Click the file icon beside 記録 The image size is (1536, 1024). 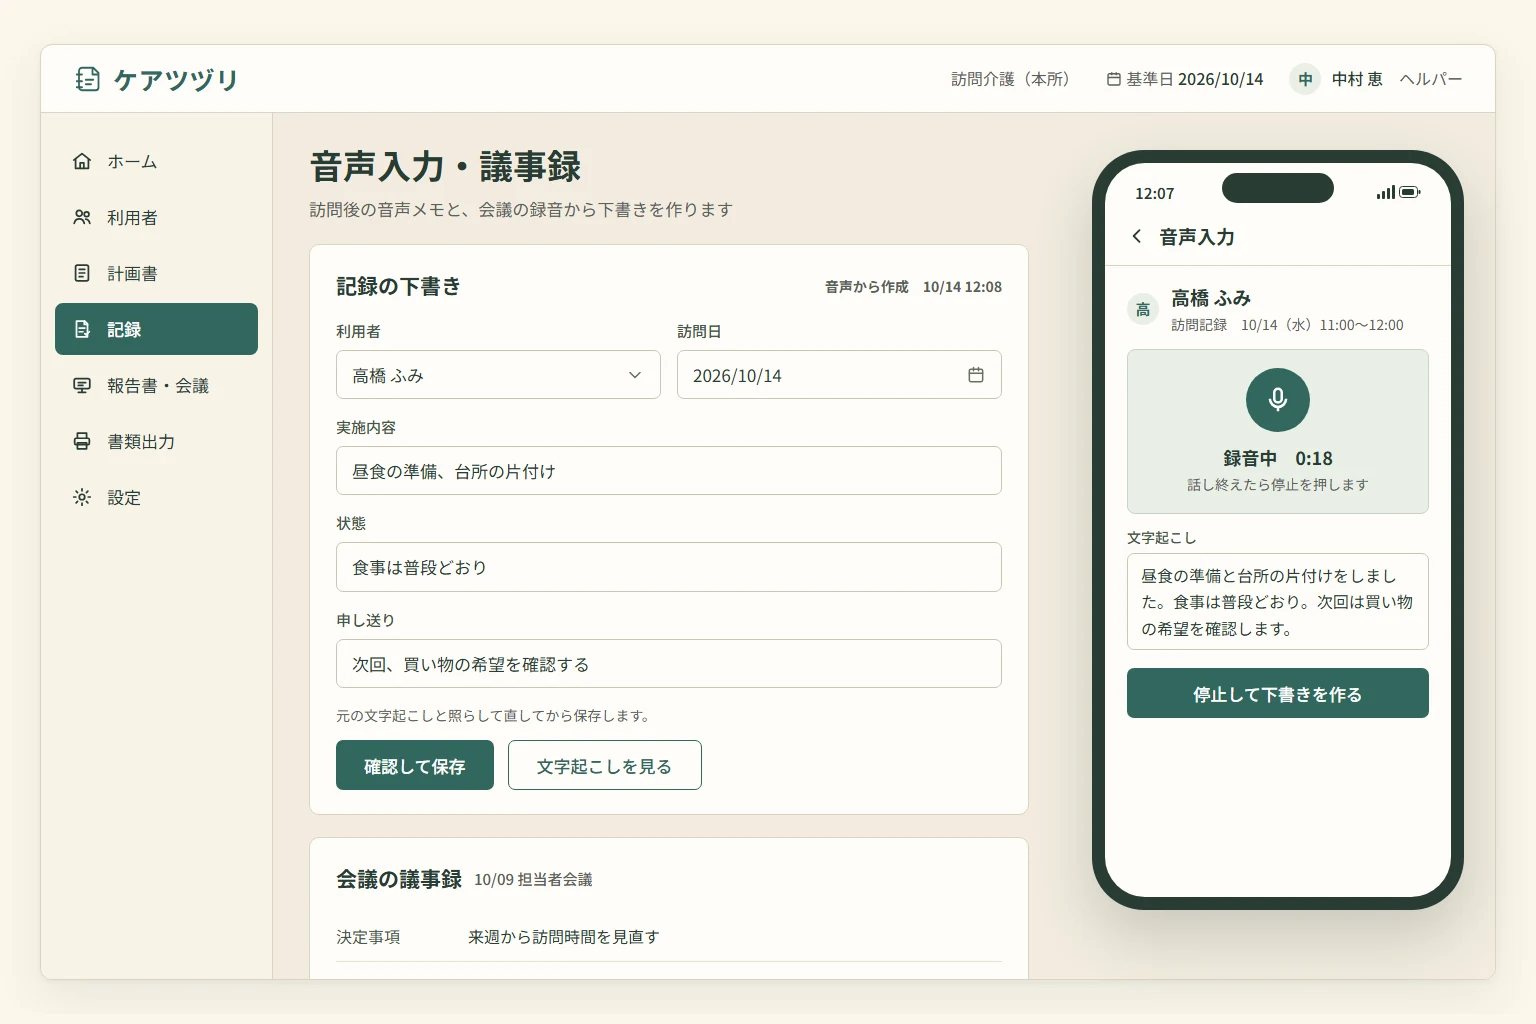(82, 329)
